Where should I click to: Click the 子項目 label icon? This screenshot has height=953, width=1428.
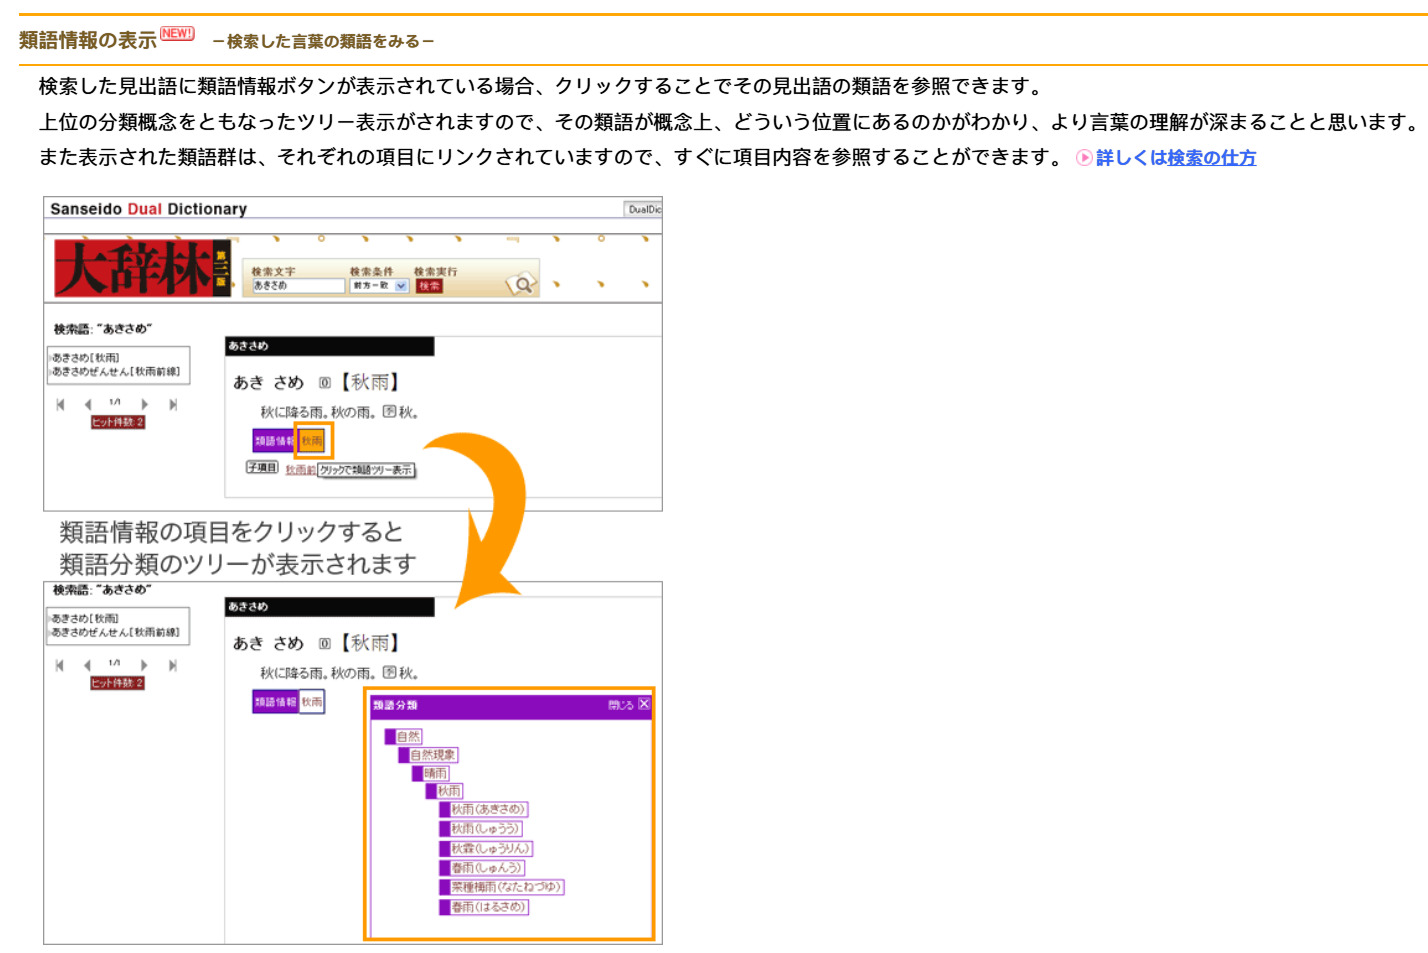coord(262,467)
